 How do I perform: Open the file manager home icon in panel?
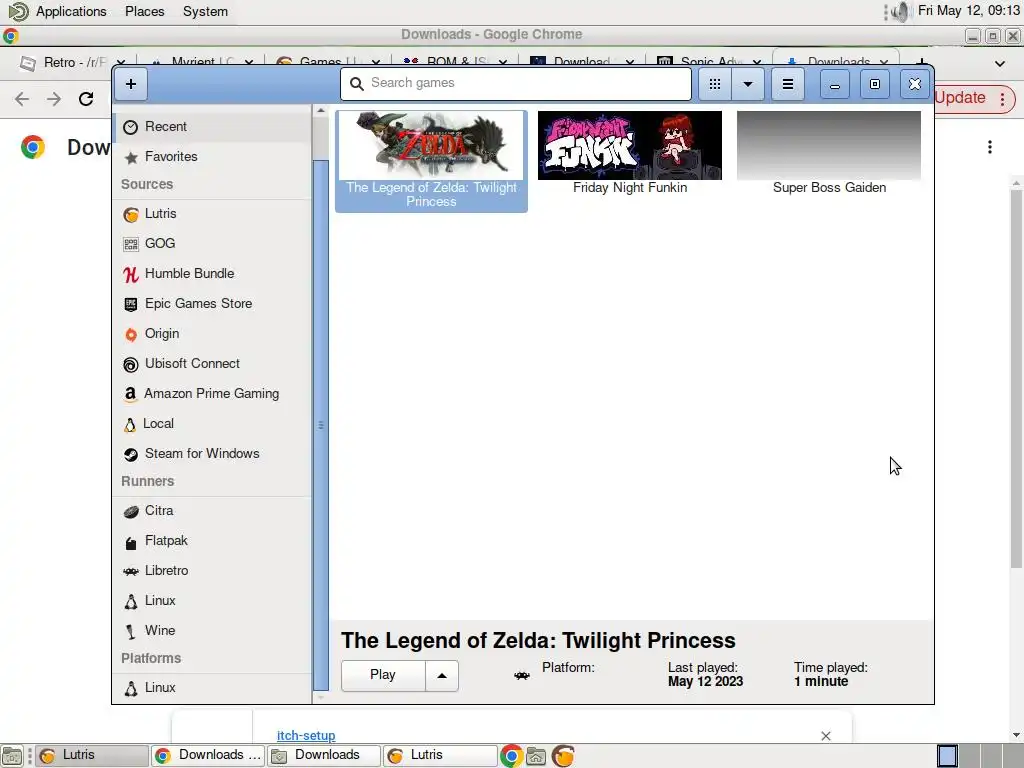[536, 756]
